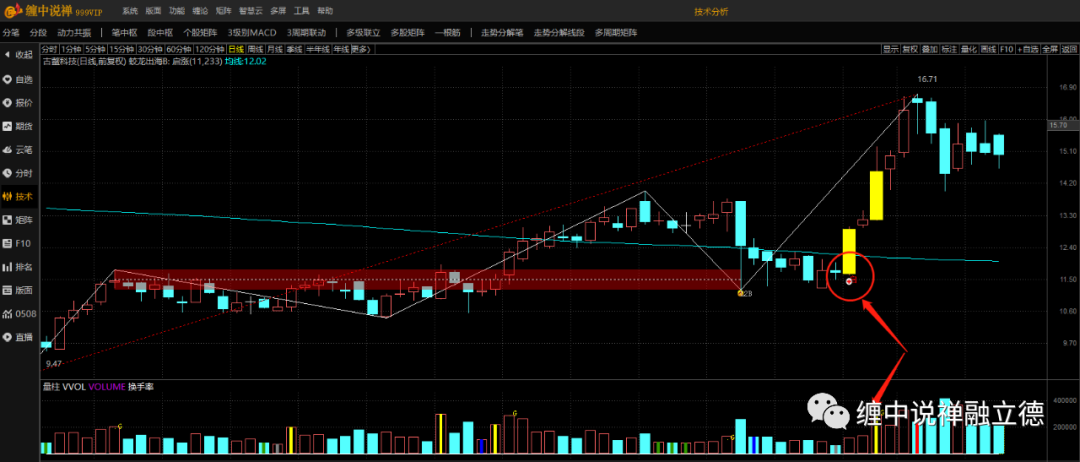This screenshot has height=462, width=1080.
Task: Open the 多屏 menu
Action: pos(278,12)
